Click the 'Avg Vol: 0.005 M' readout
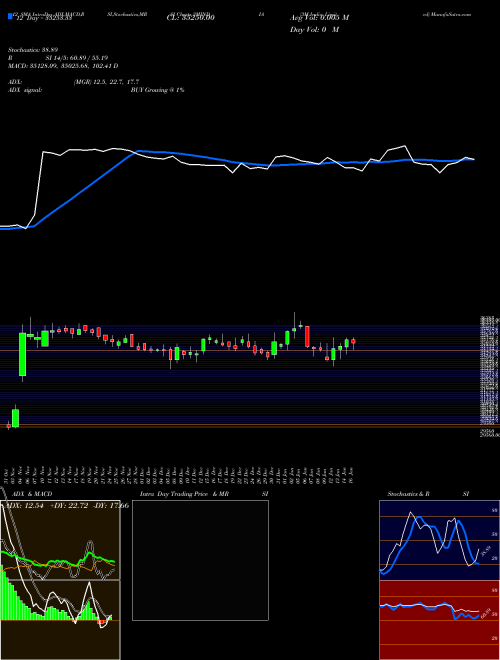This screenshot has height=660, width=500. click(x=319, y=18)
